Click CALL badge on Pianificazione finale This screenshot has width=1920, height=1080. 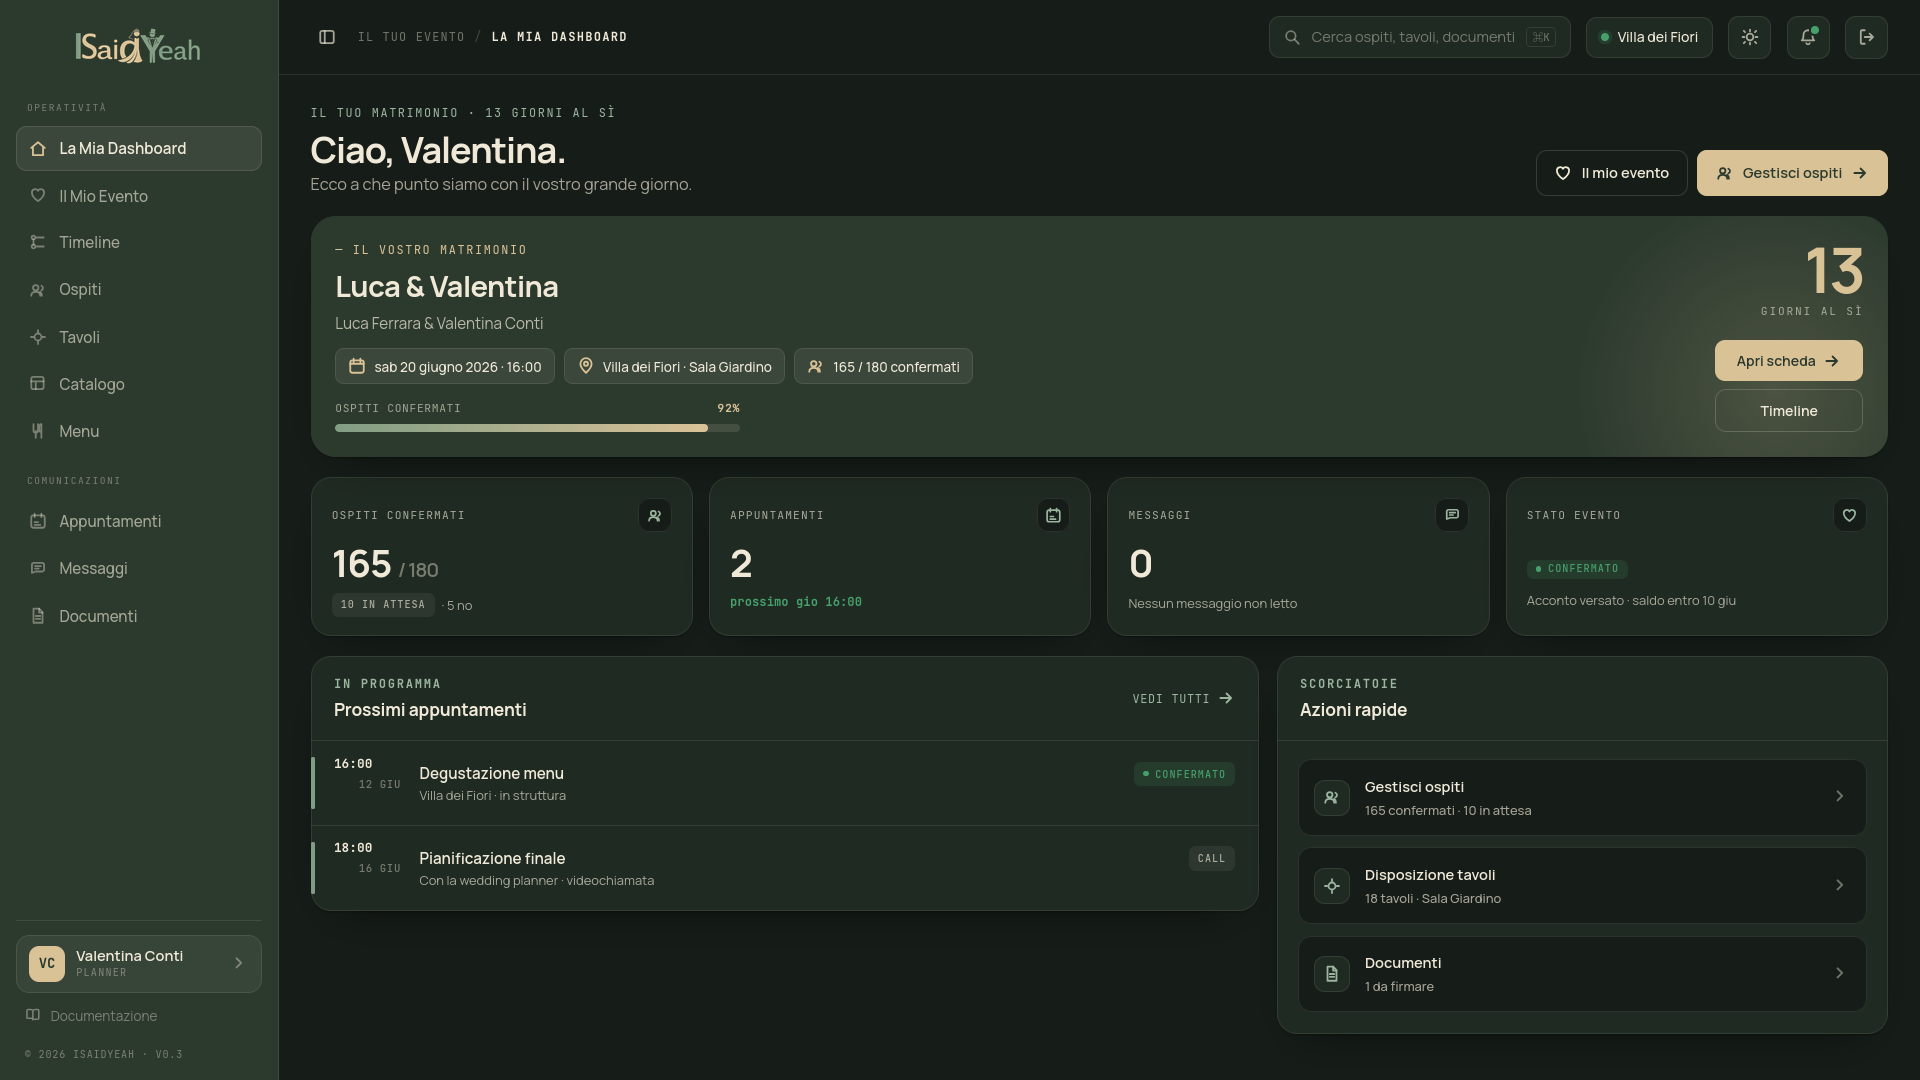tap(1211, 859)
